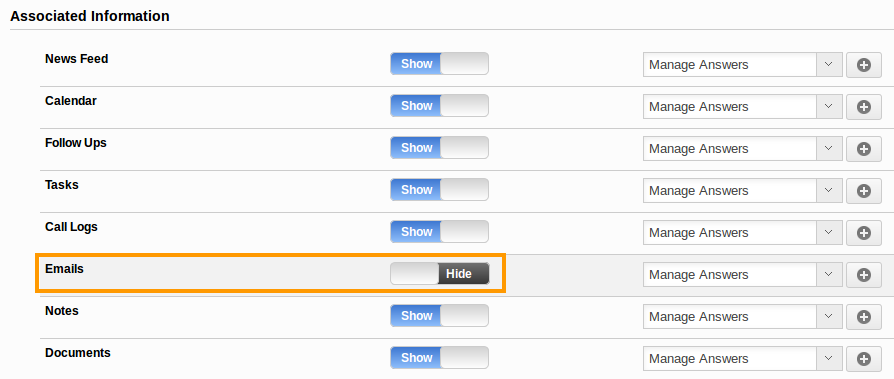
Task: Toggle the Calendar Show switch
Action: (x=440, y=105)
